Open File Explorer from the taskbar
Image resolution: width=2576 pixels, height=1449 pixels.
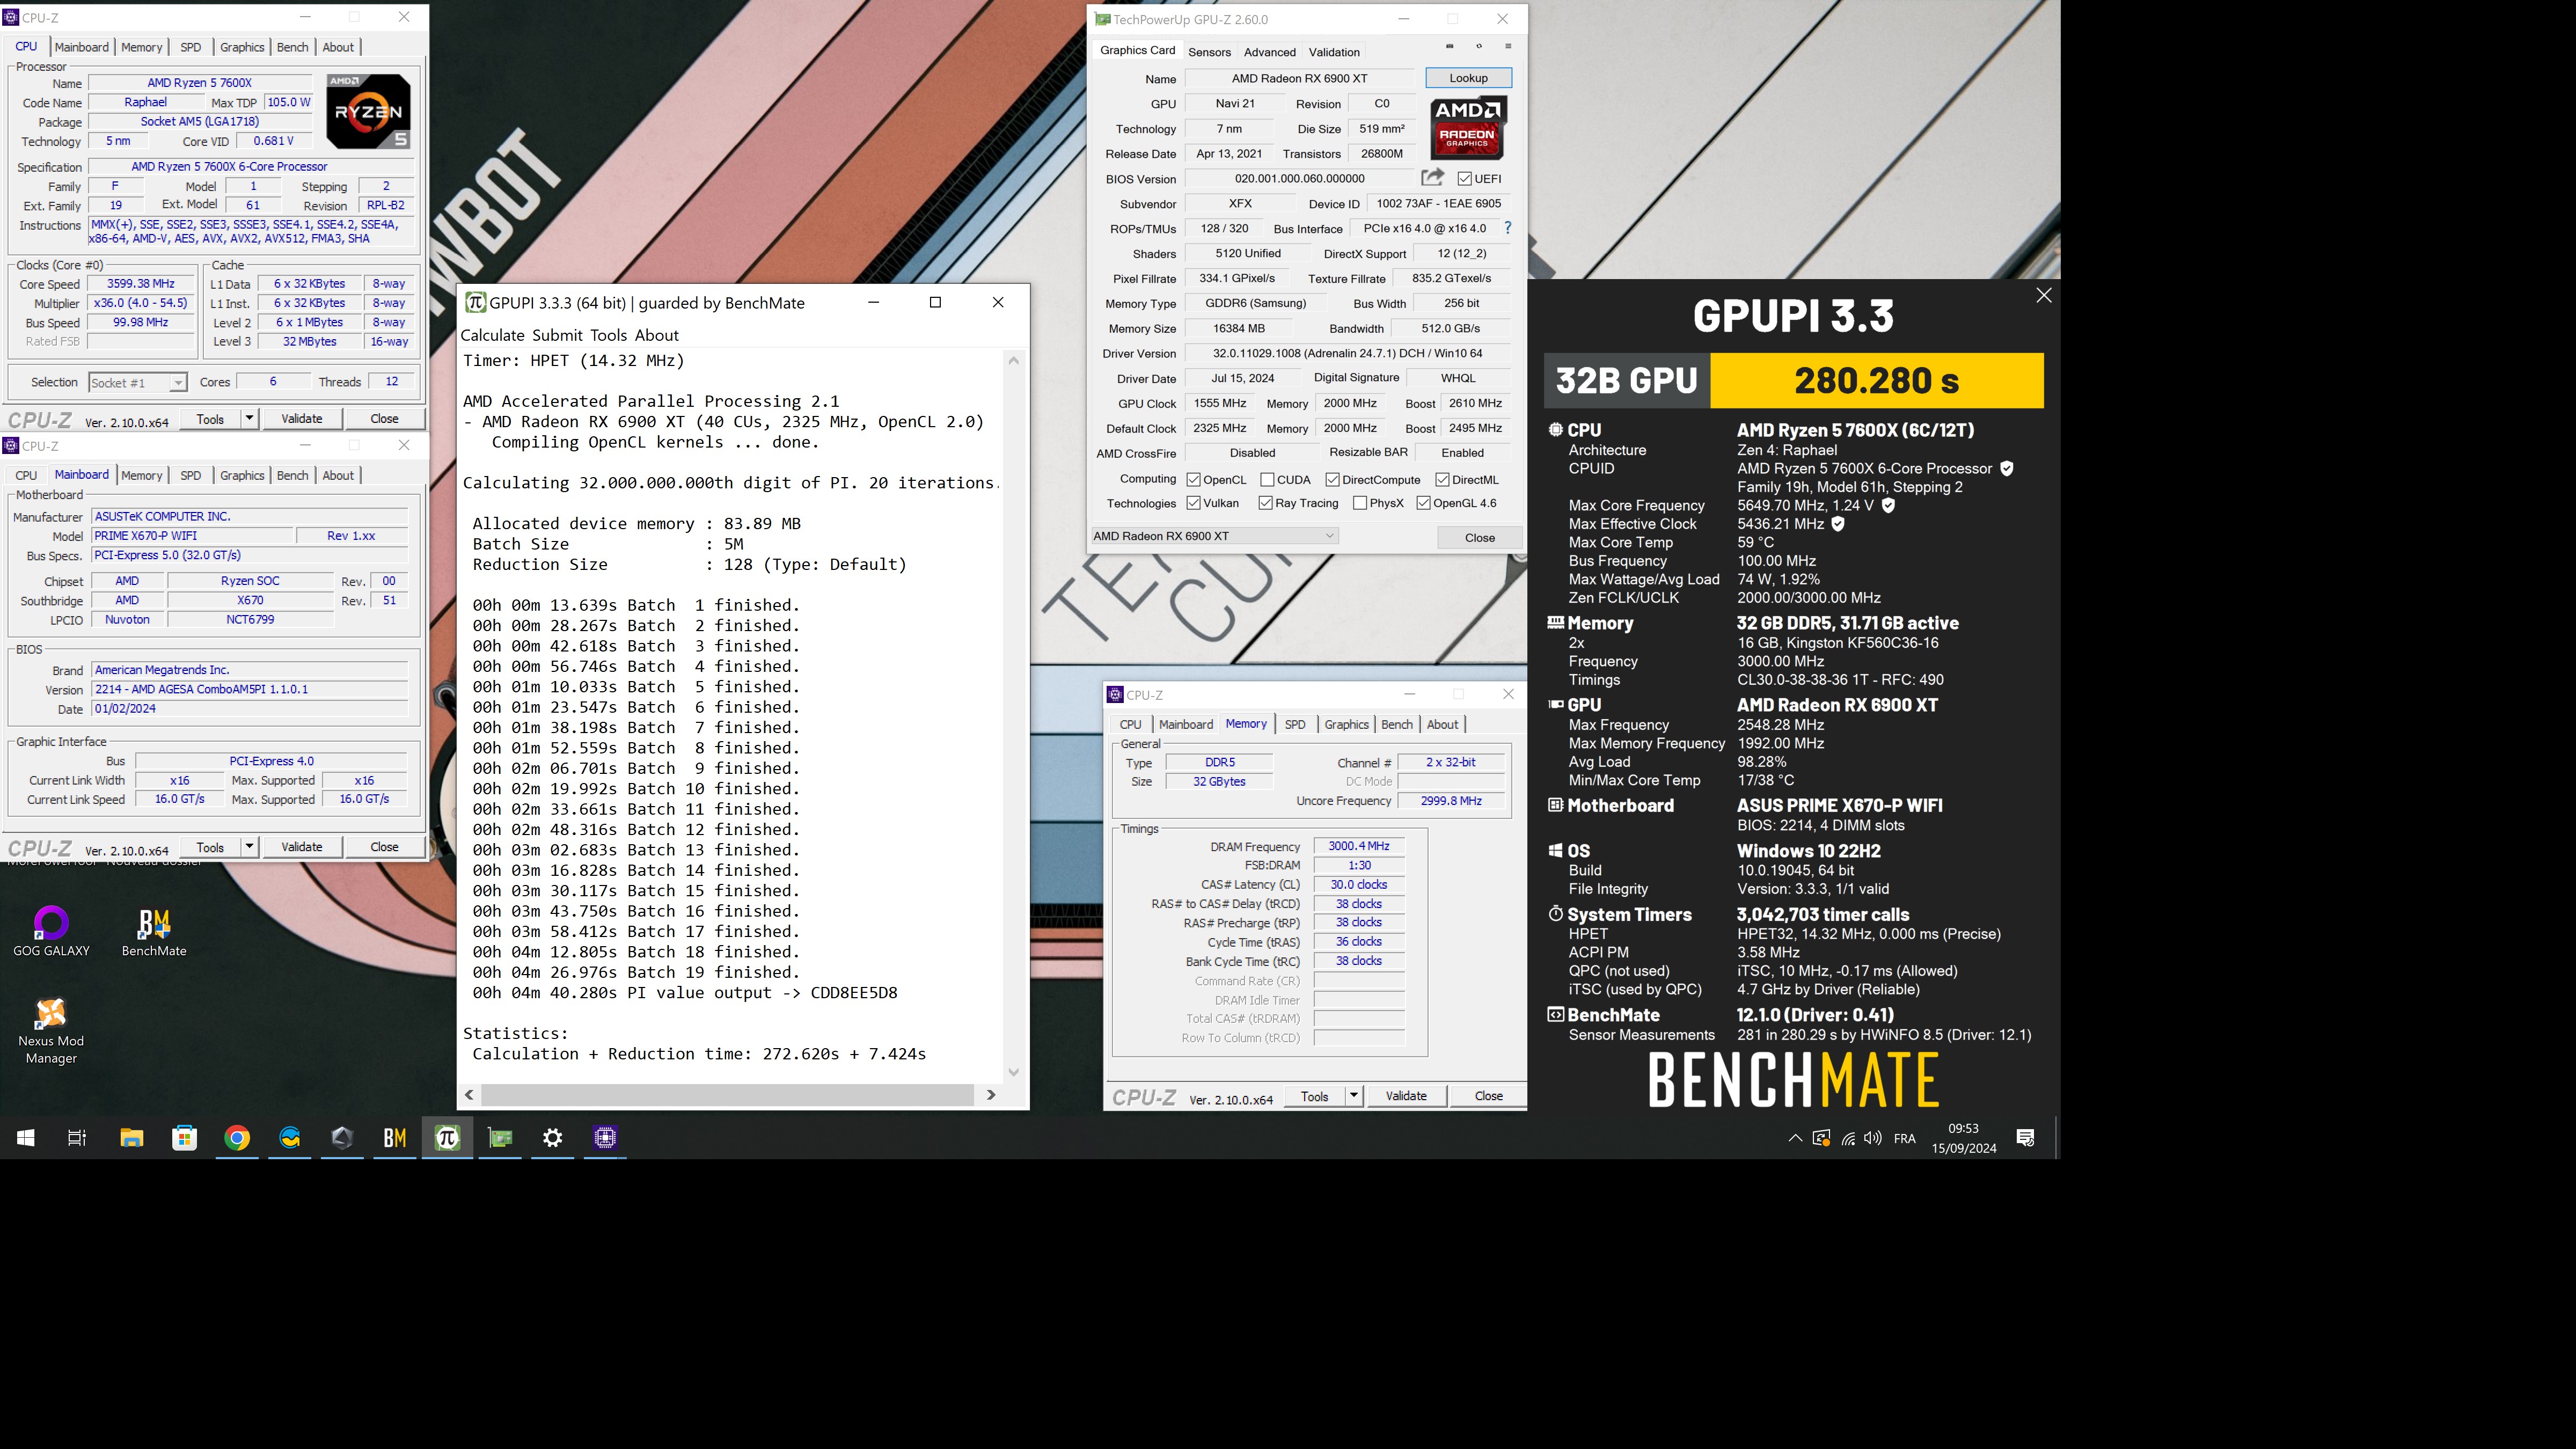(x=132, y=1137)
